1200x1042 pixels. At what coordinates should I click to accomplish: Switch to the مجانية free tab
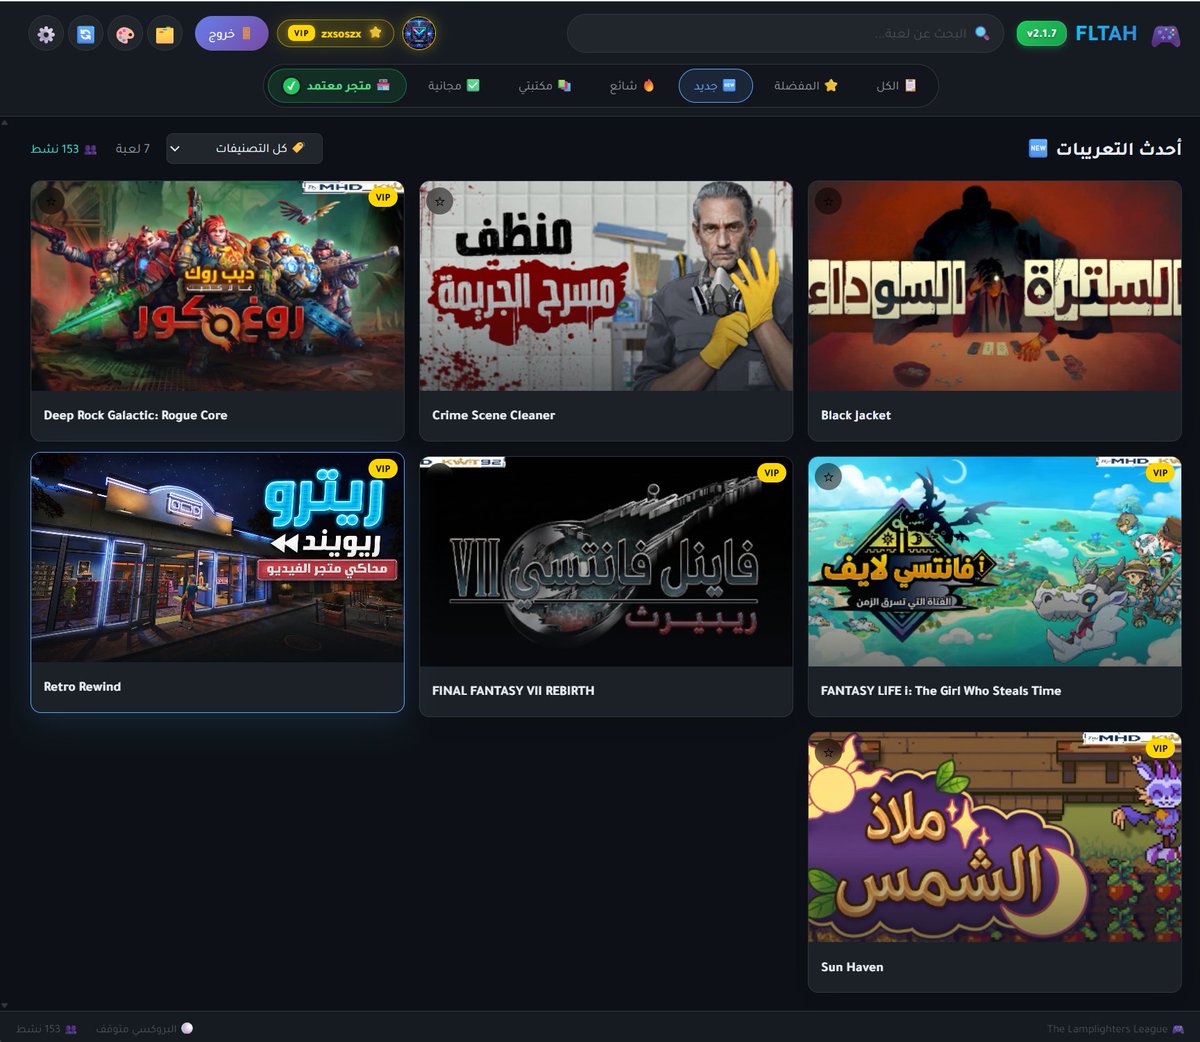coord(454,86)
